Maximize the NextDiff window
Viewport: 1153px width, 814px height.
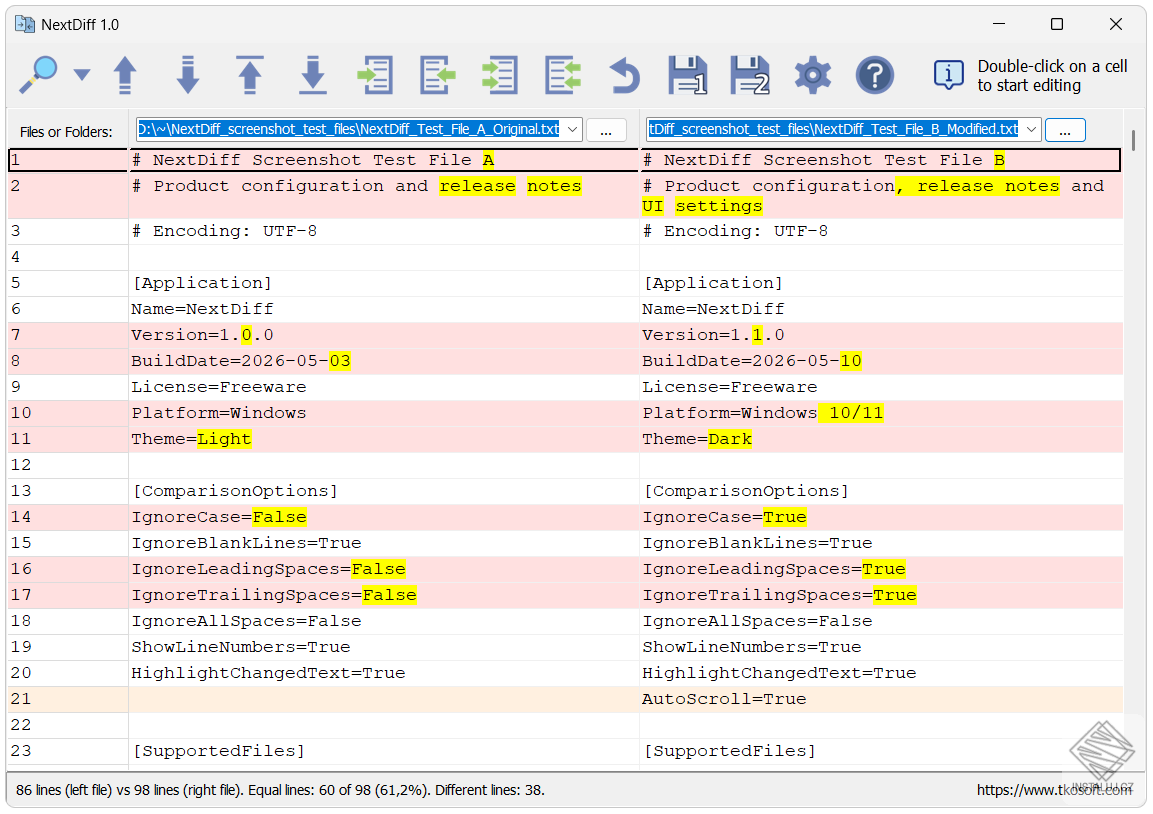pyautogui.click(x=1057, y=24)
